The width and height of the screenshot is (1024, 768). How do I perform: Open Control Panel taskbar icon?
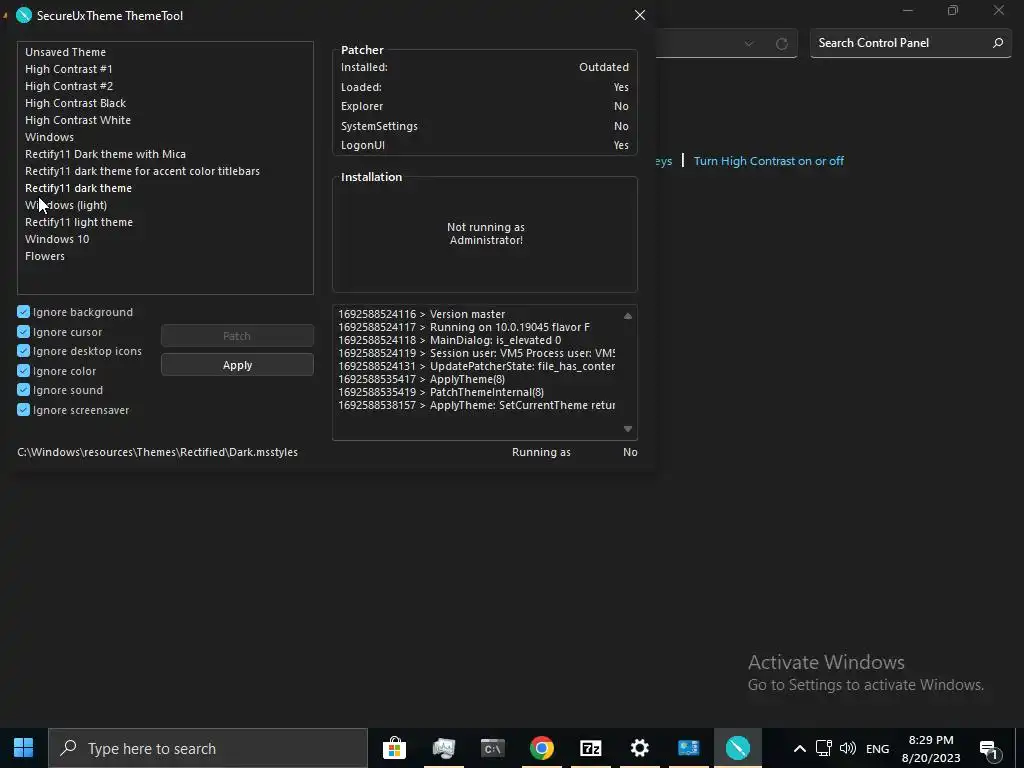(688, 748)
